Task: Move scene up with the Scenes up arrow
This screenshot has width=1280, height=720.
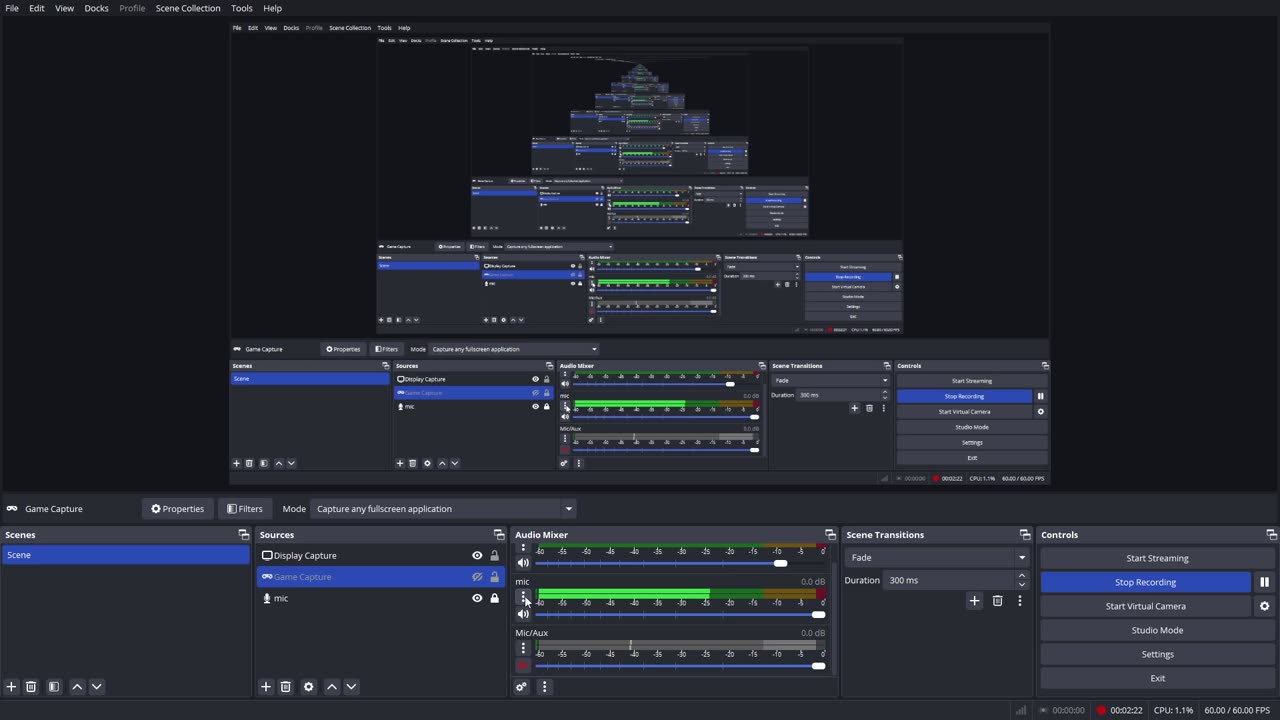Action: 77,687
